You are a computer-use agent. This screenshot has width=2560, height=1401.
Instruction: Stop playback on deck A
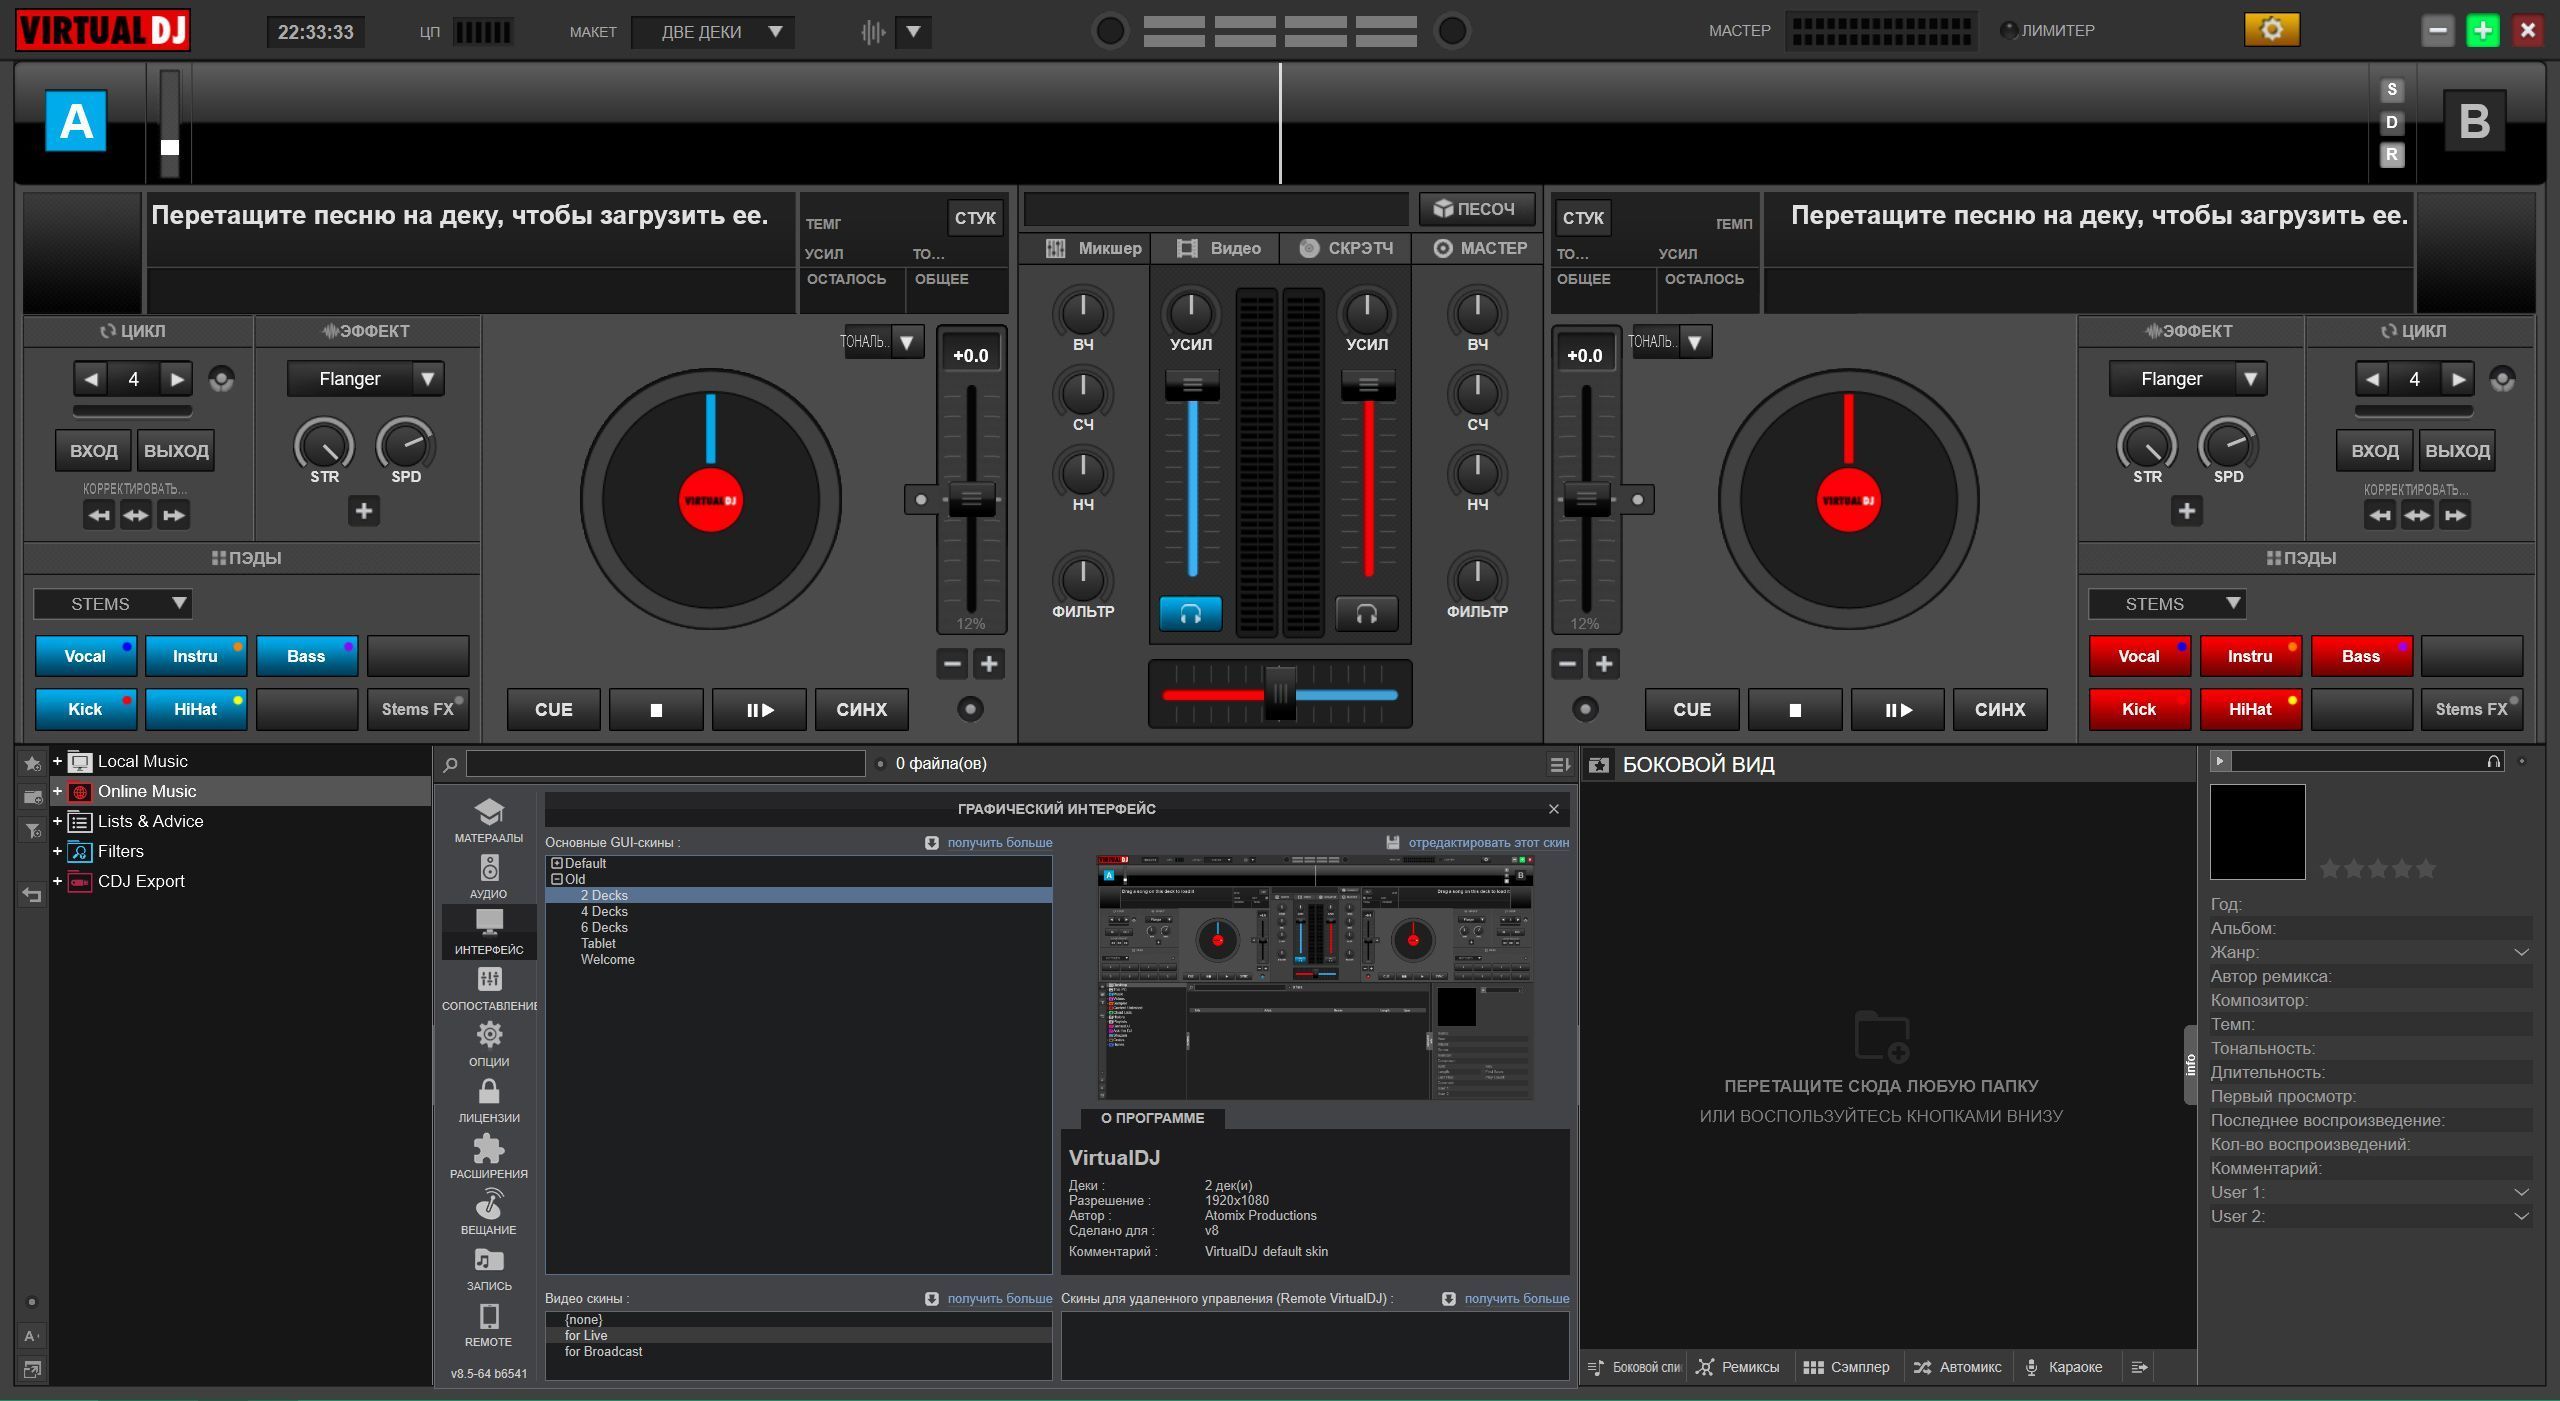656,709
